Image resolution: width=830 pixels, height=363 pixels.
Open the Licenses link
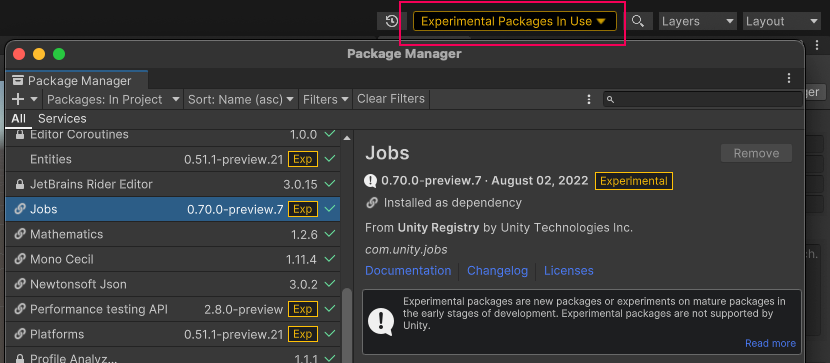(569, 271)
